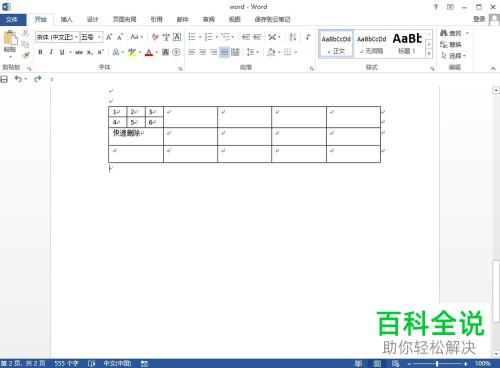Apply the Normal style

coord(336,44)
